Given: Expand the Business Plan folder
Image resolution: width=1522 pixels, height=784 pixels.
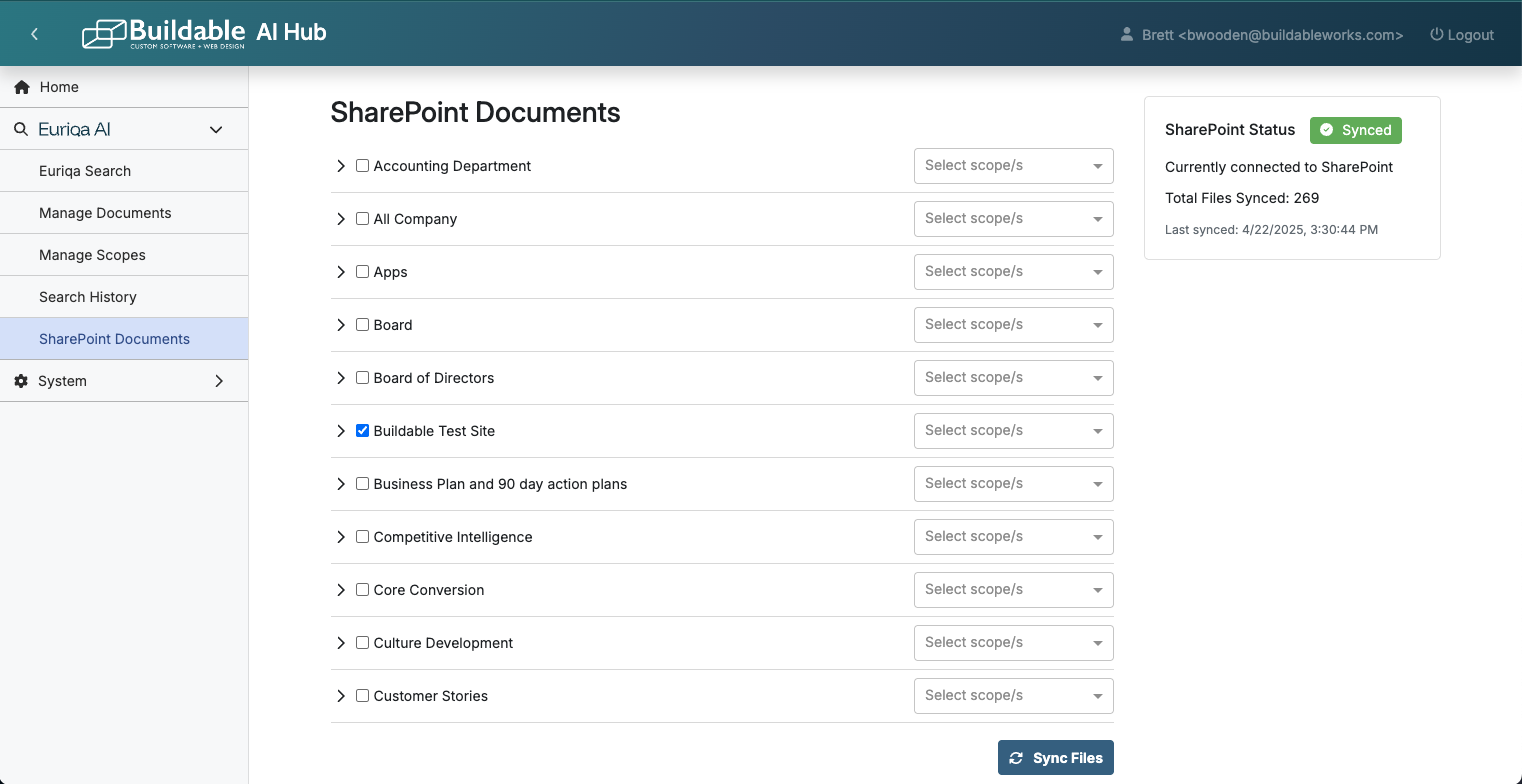Looking at the screenshot, I should pos(341,484).
